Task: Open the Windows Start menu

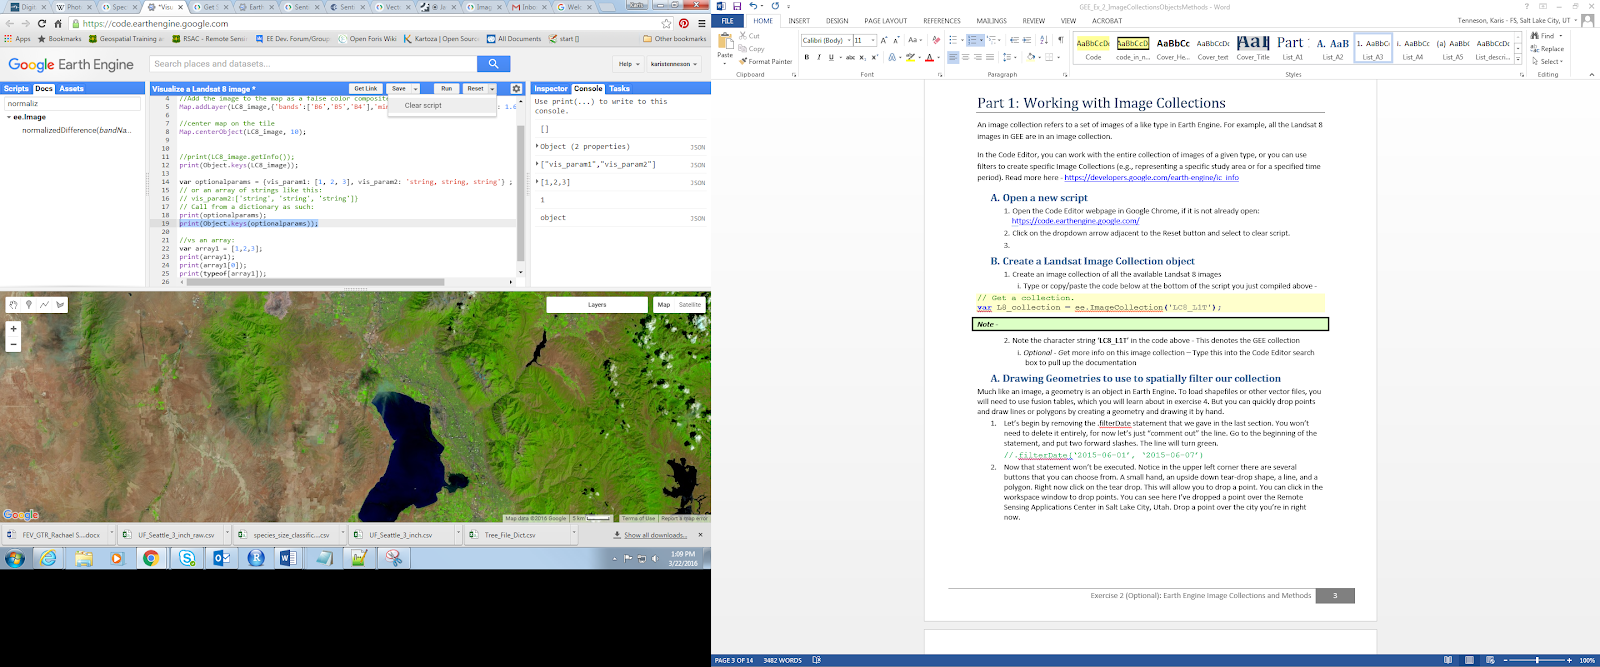Action: (x=15, y=558)
